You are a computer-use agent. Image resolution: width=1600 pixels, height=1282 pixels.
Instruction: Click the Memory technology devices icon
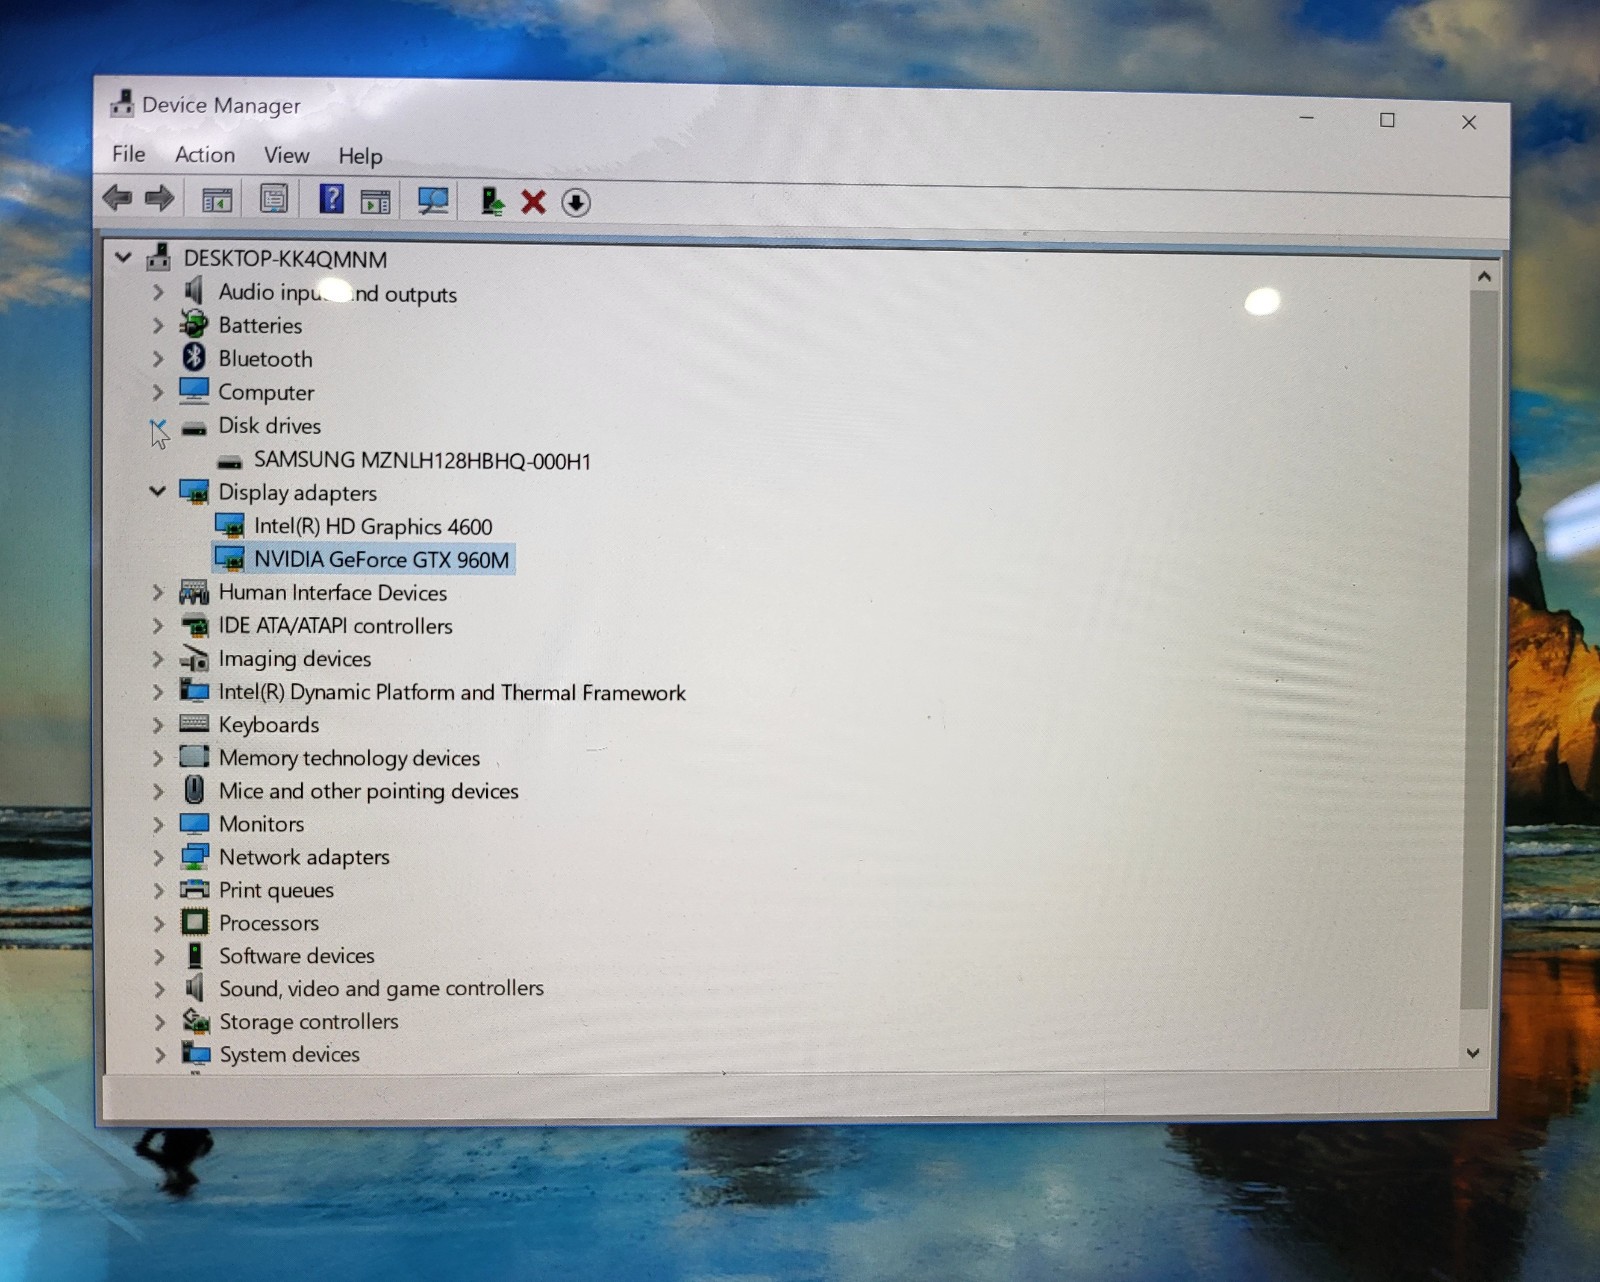pos(194,757)
